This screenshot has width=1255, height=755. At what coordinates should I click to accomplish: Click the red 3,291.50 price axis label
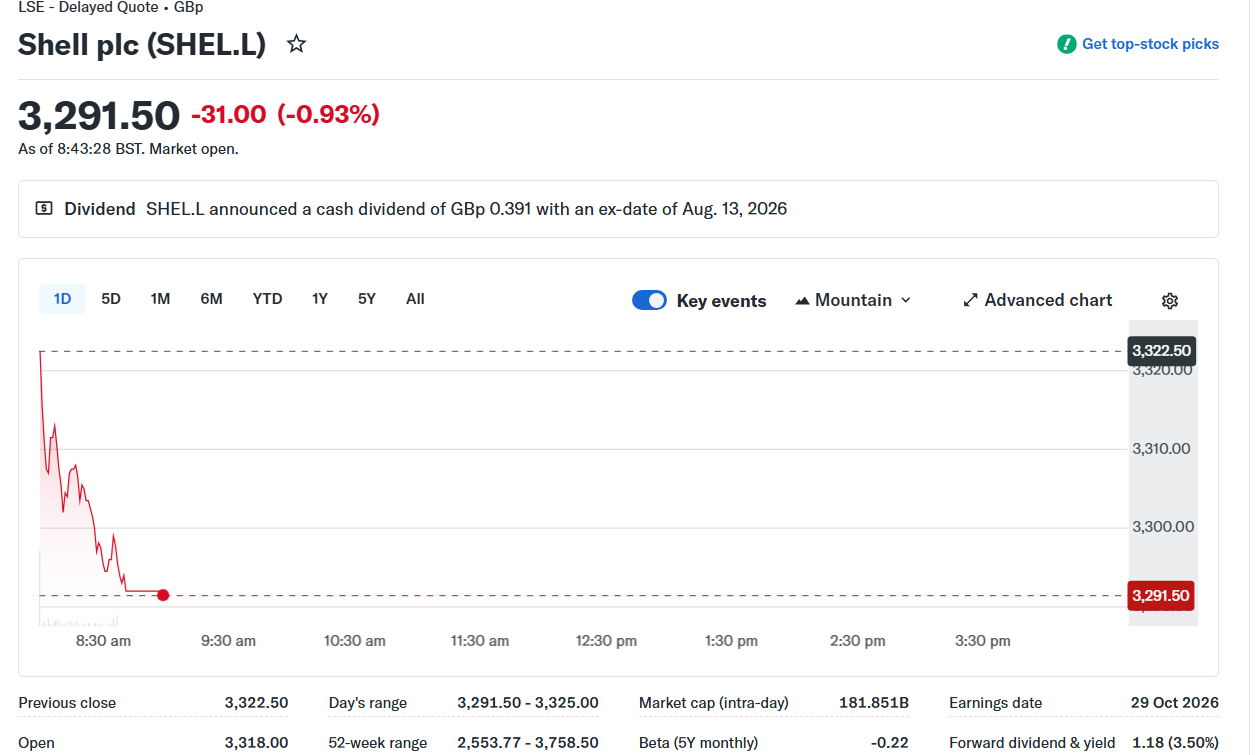pyautogui.click(x=1160, y=596)
